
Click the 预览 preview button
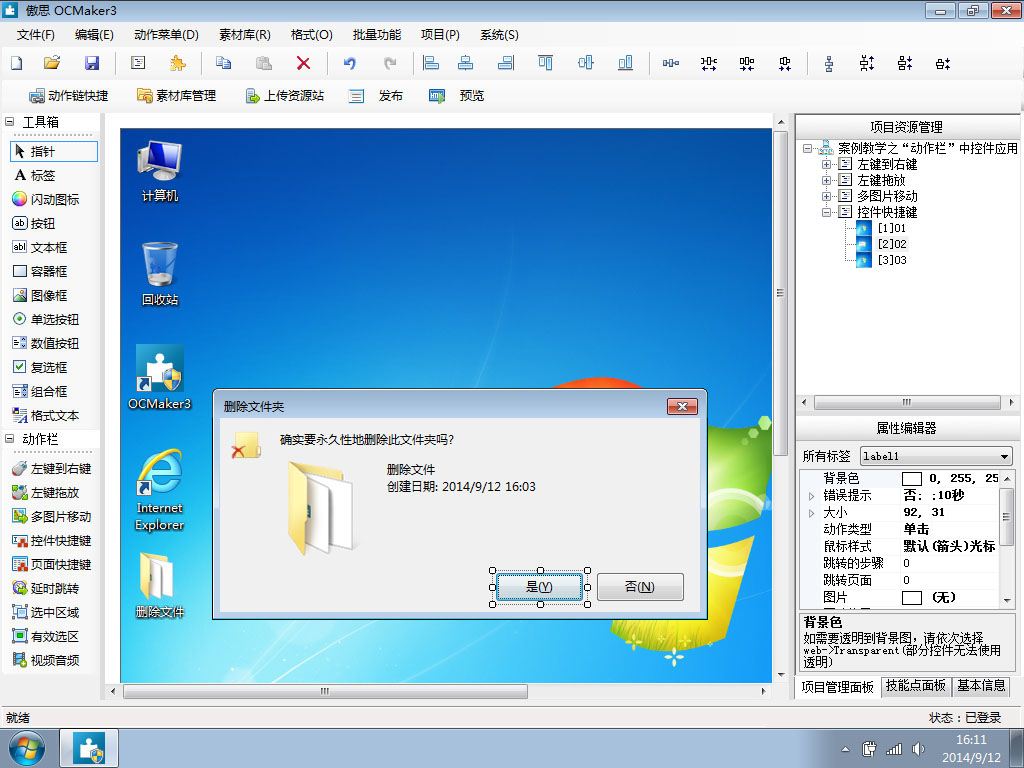click(456, 96)
